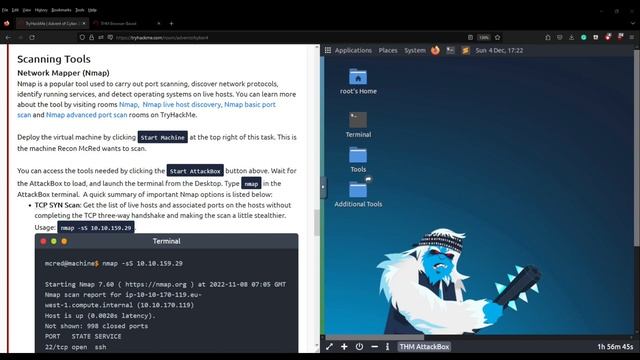Screen dimensions: 640x360
Task: Click the minus icon in AttackBox bar
Action: coord(374,347)
